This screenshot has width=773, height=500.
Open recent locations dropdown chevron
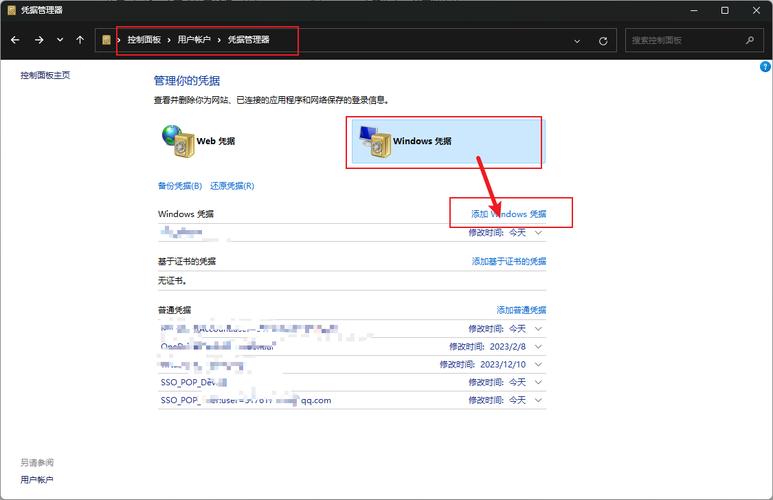pyautogui.click(x=60, y=40)
